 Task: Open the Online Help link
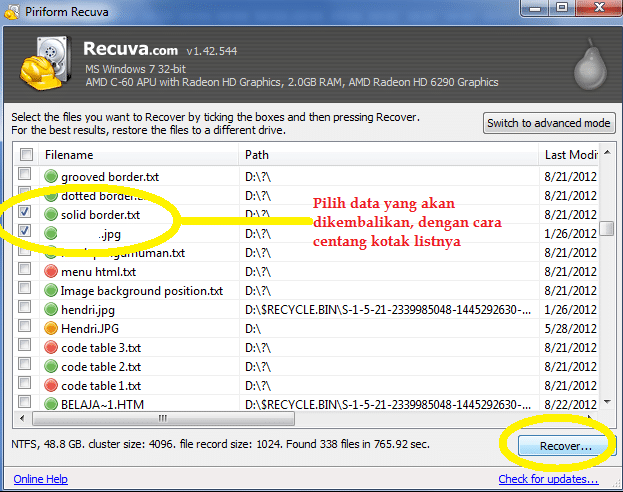[41, 479]
